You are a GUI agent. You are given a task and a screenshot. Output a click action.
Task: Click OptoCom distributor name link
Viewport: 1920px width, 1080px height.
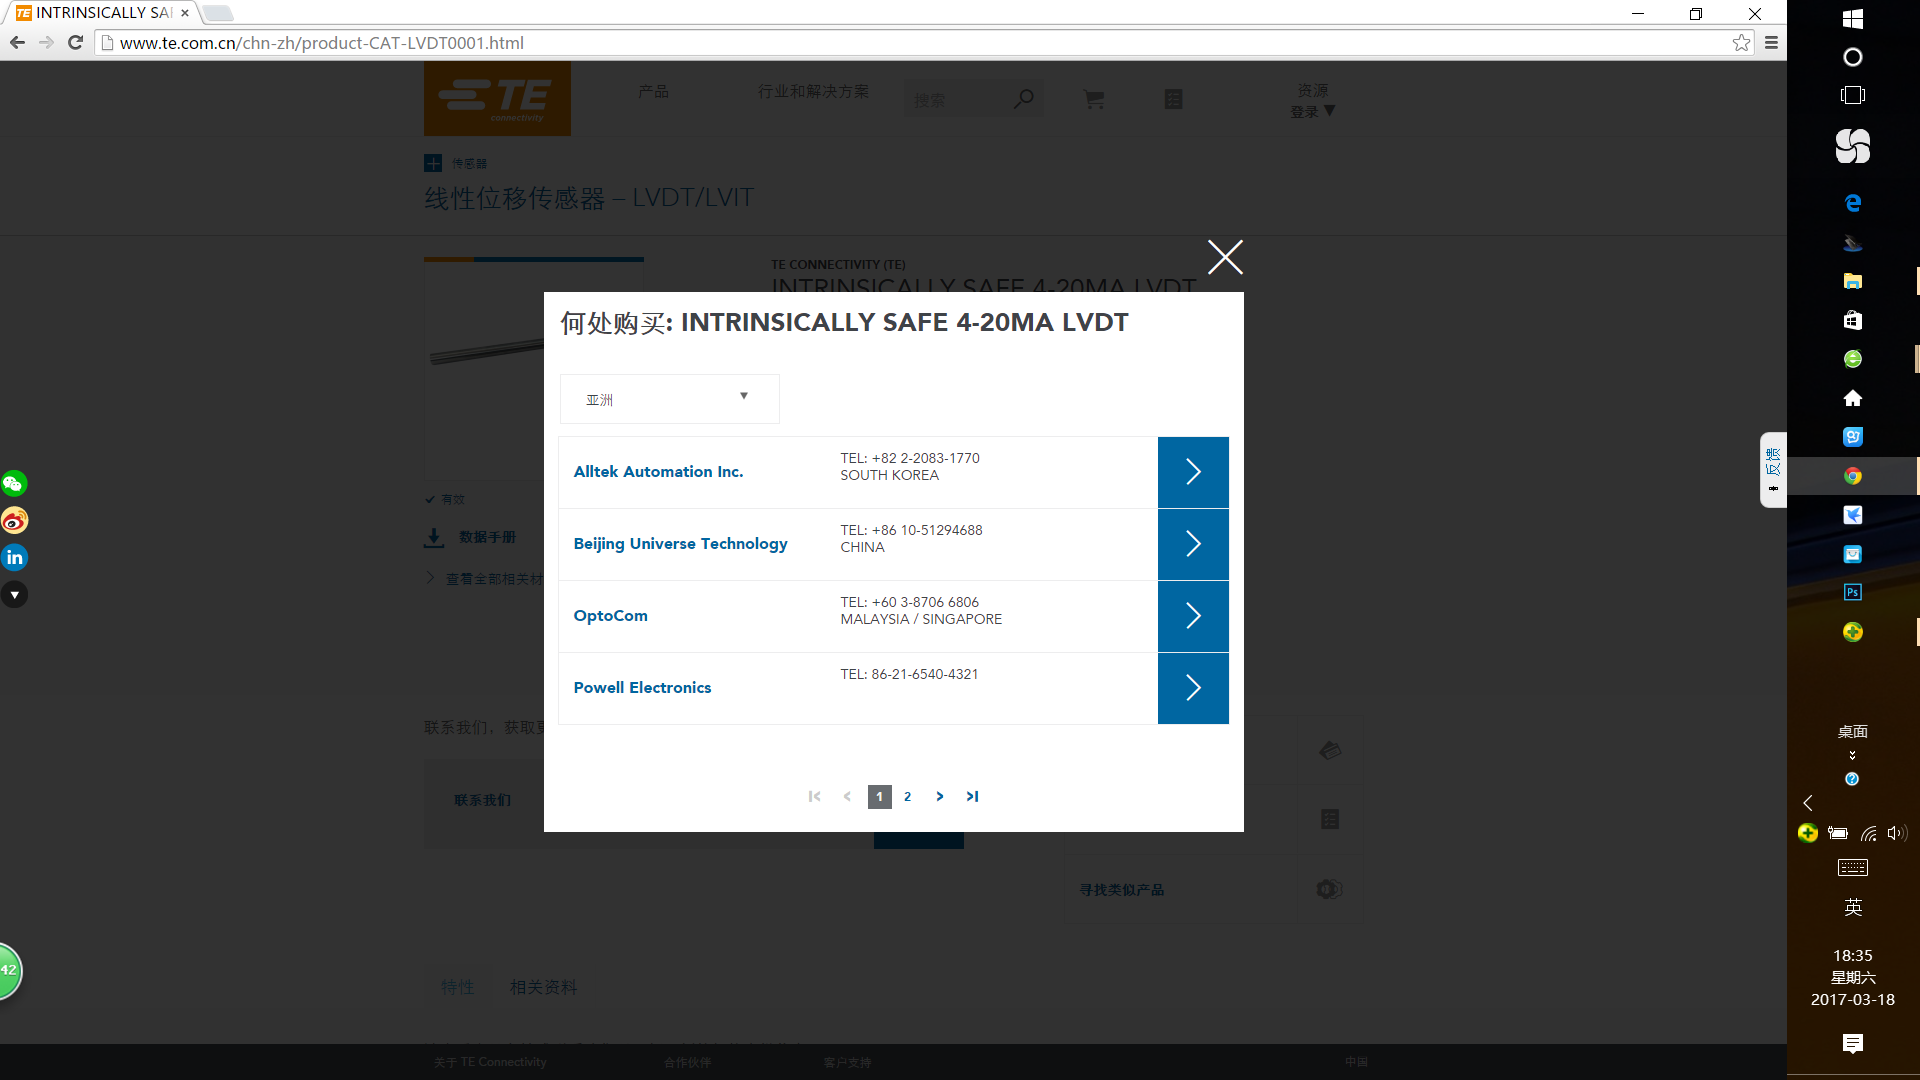pyautogui.click(x=610, y=615)
